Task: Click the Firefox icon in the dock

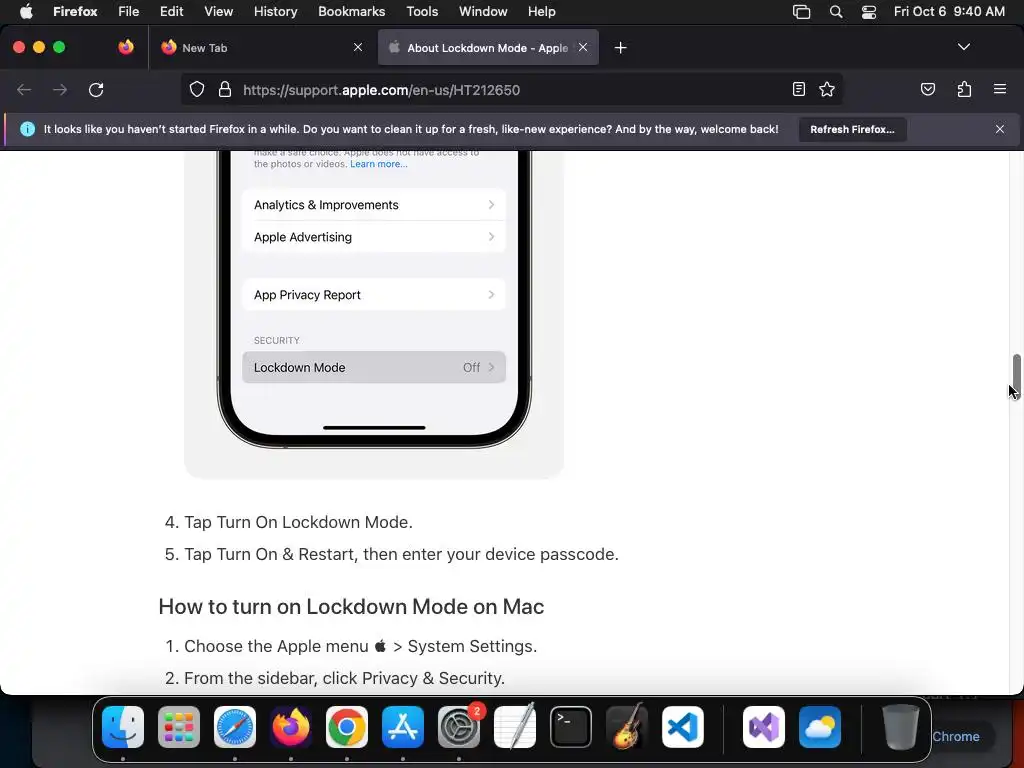Action: pyautogui.click(x=291, y=727)
